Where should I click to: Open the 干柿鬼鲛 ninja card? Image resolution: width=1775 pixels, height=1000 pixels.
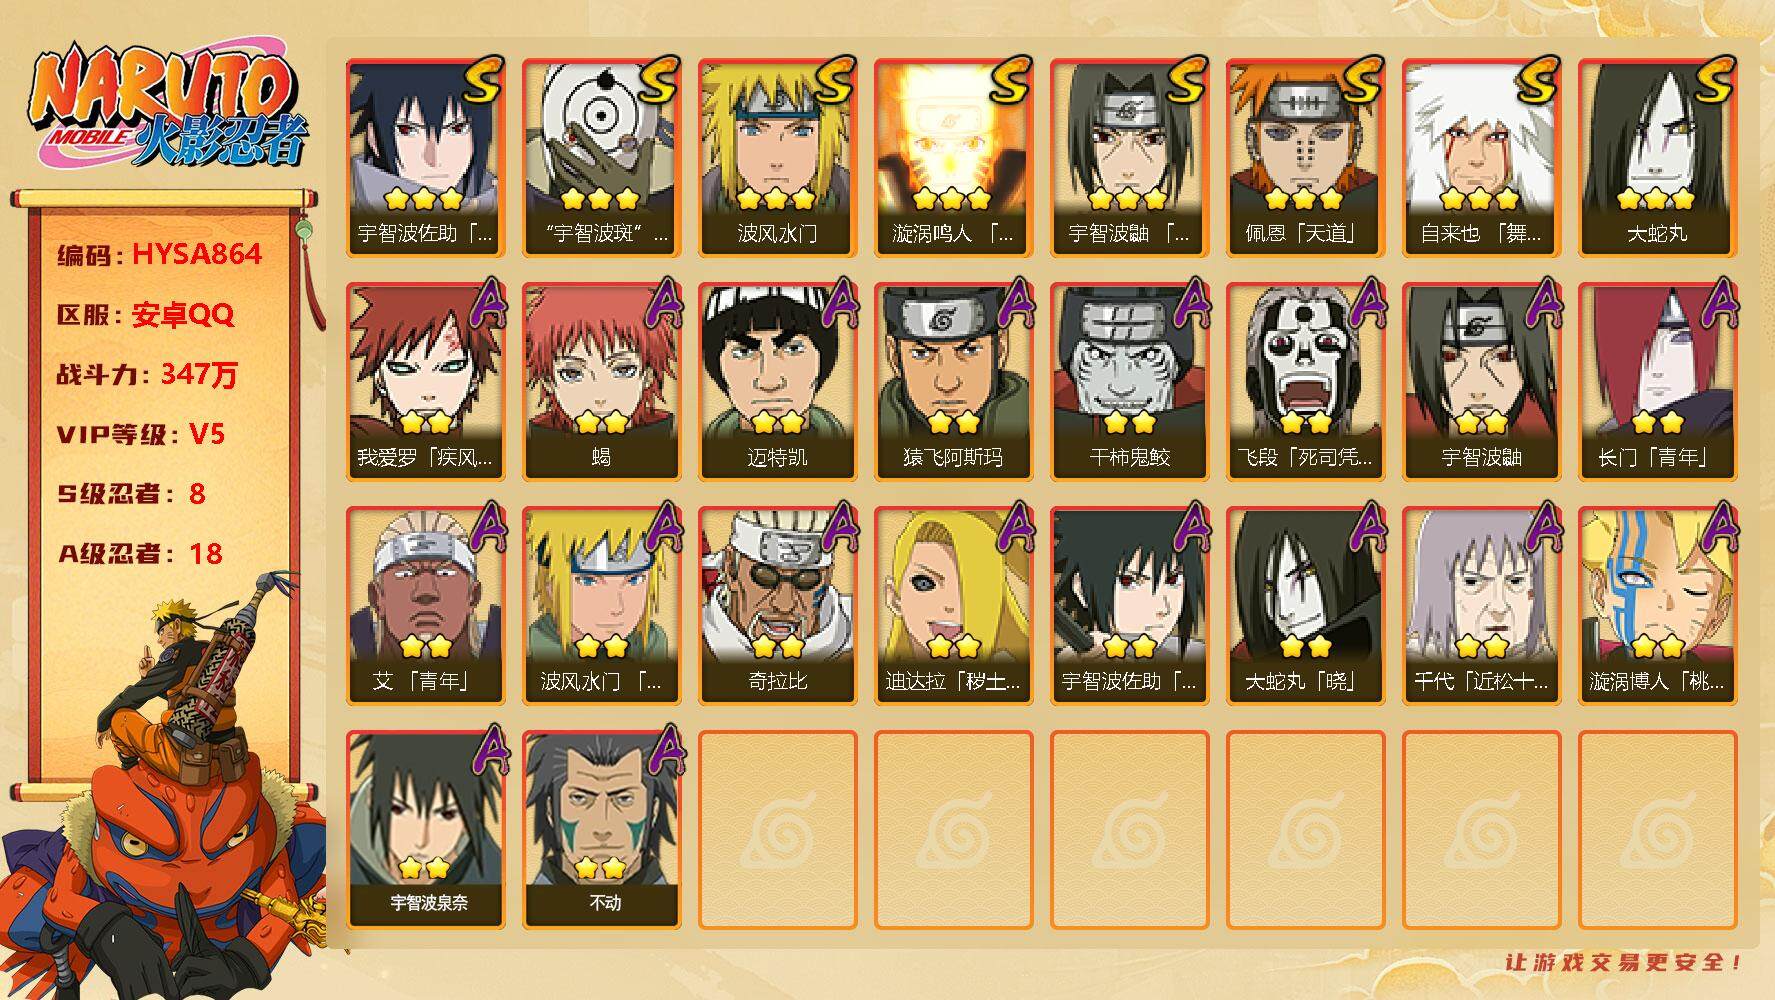[x=1129, y=382]
